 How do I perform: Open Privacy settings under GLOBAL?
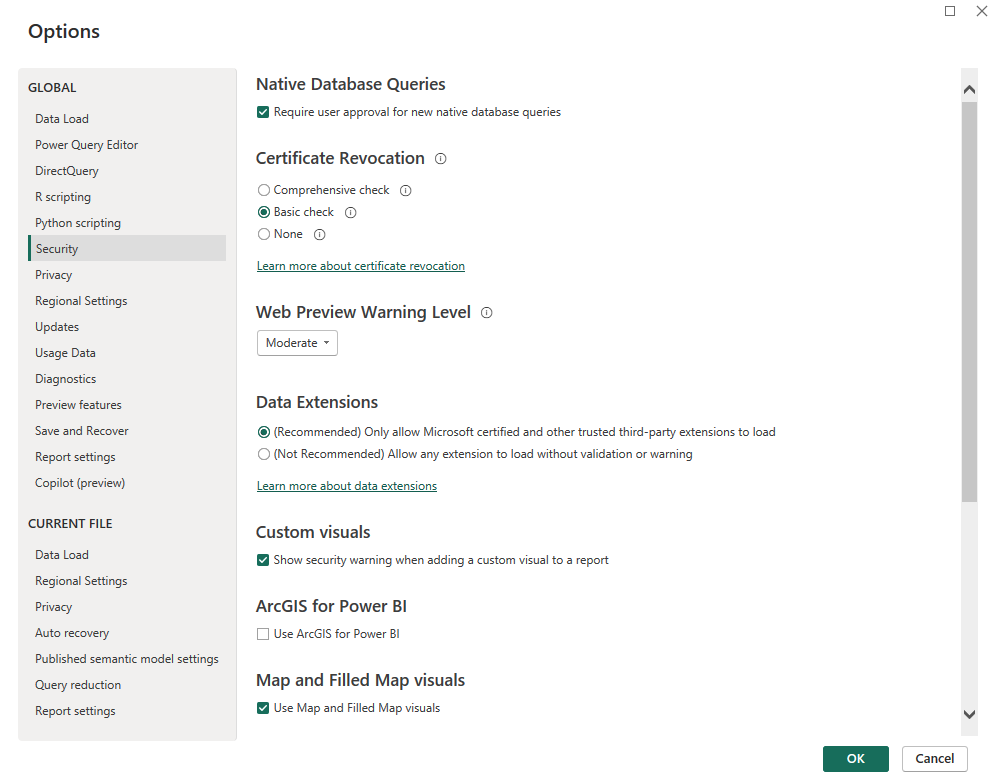(53, 274)
